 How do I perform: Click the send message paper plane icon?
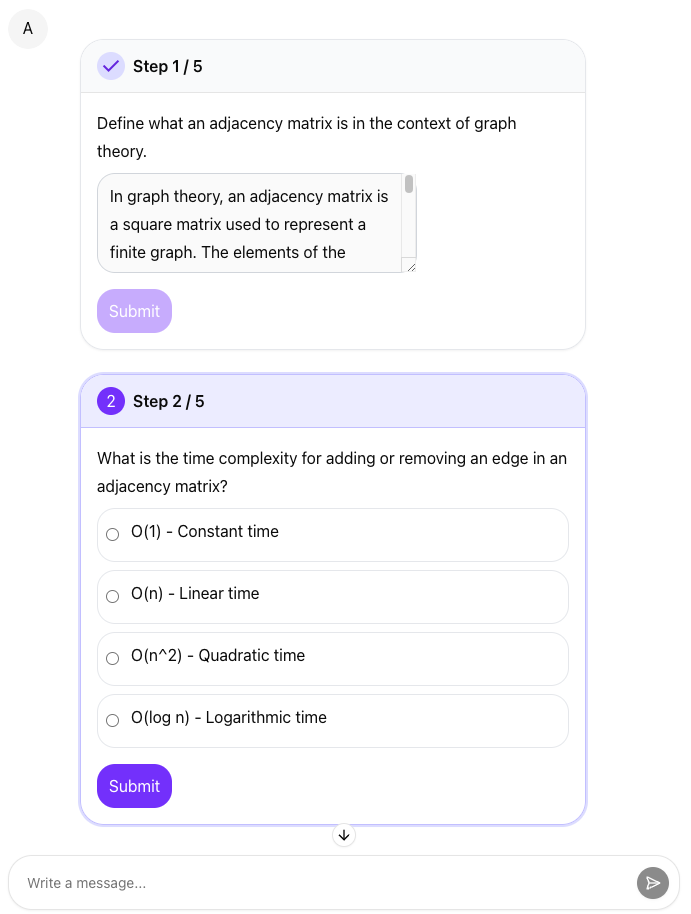(x=653, y=883)
